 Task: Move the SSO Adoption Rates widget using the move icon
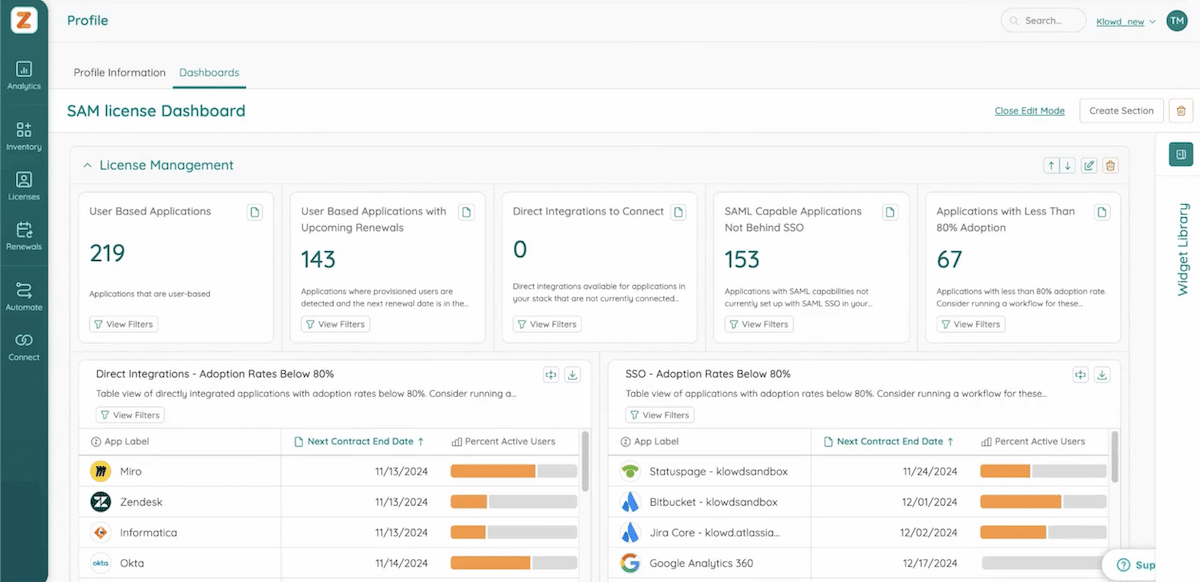pos(1080,374)
